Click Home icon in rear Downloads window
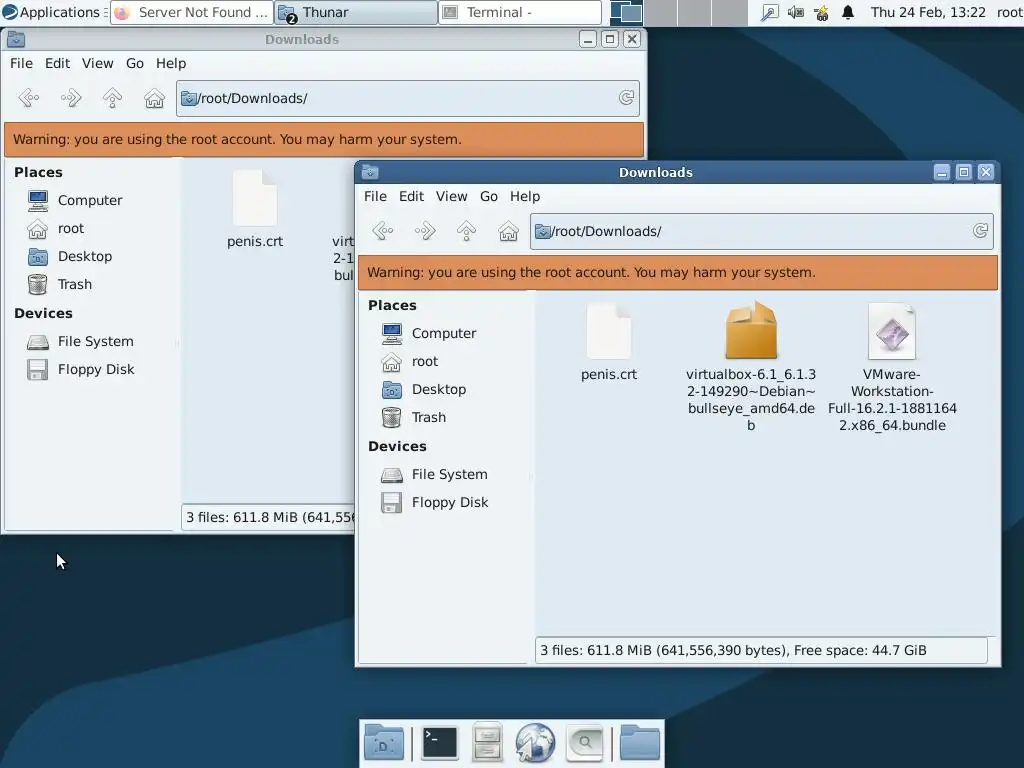This screenshot has width=1024, height=768. (154, 98)
